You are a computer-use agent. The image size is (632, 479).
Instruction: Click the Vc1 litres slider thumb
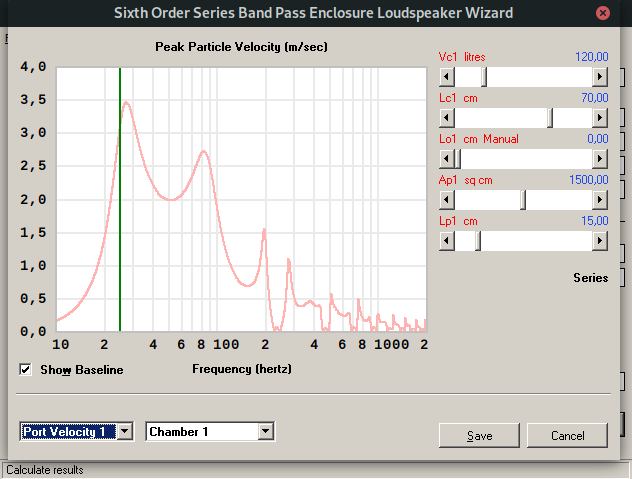click(484, 77)
